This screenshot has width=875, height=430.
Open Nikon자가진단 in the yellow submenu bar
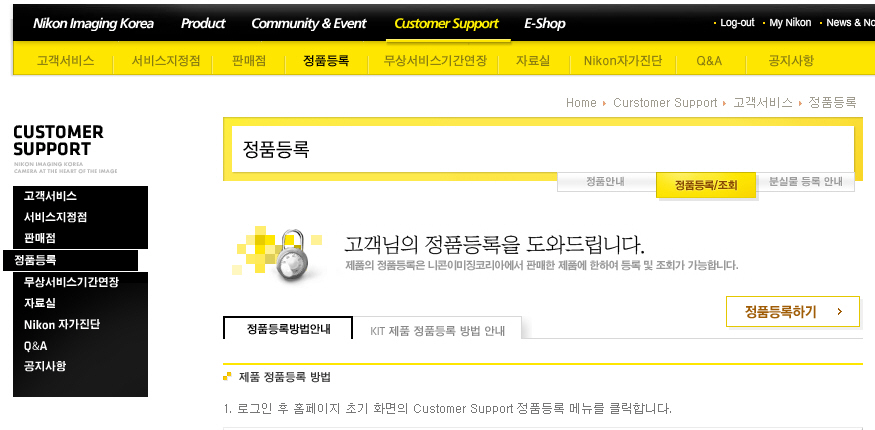coord(623,60)
